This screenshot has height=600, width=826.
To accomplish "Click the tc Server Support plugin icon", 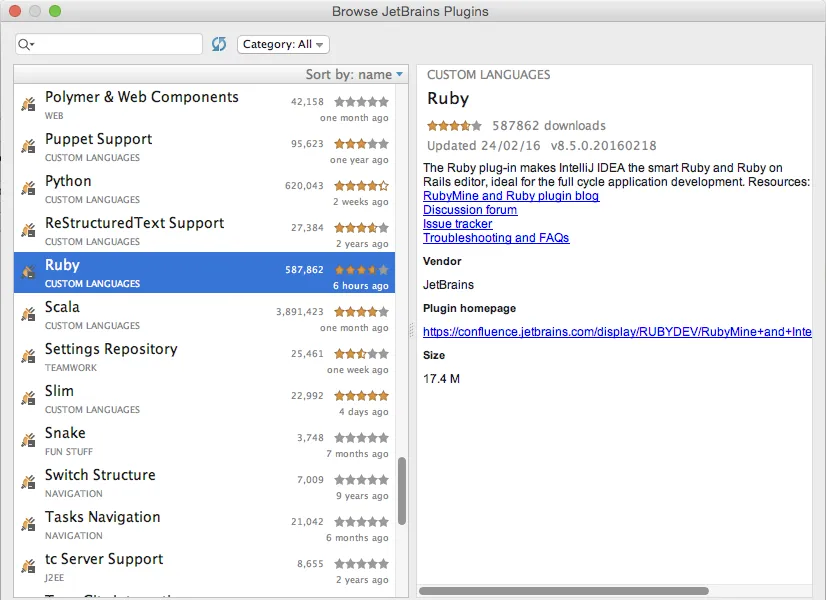I will tap(28, 566).
